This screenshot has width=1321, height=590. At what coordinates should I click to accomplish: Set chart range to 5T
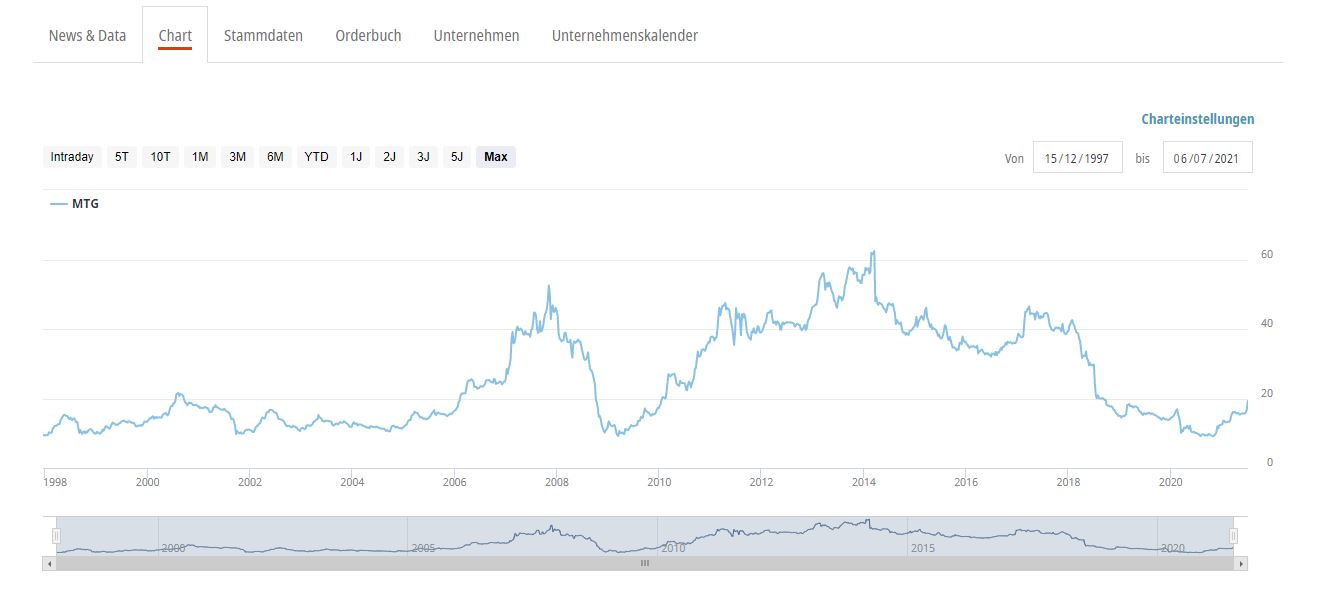122,157
